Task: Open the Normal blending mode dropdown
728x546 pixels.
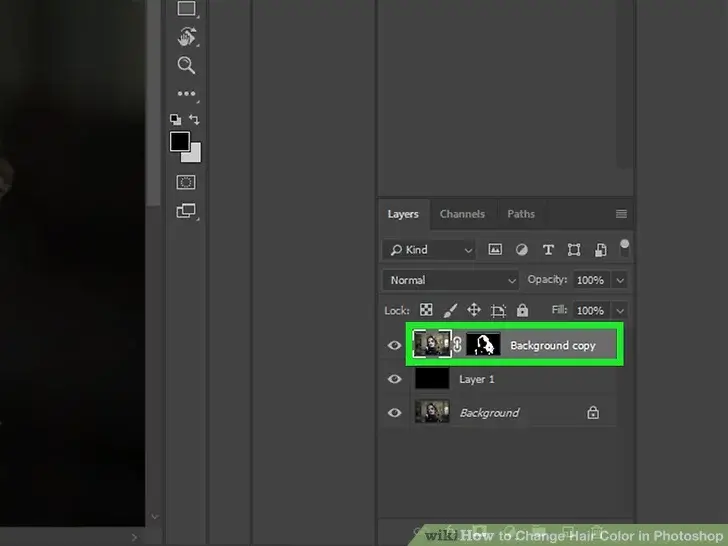Action: [x=453, y=281]
